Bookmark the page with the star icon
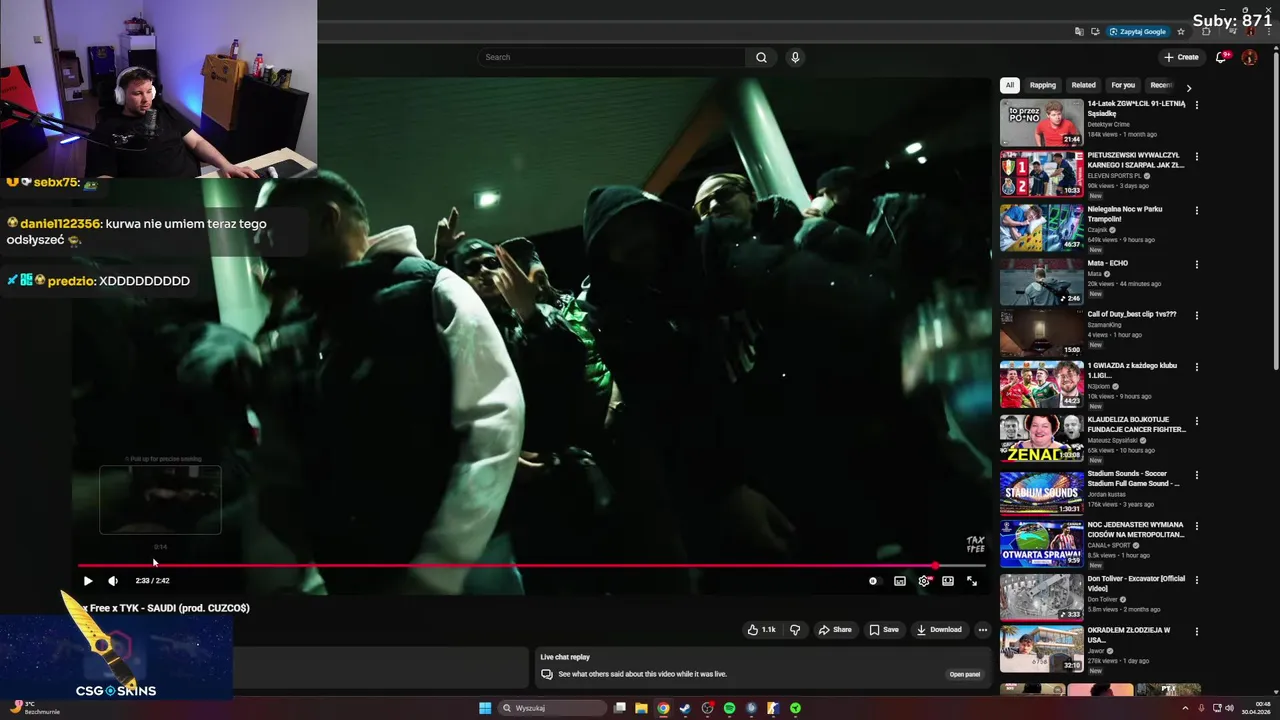Screen dimensions: 1280x720 point(1181,32)
